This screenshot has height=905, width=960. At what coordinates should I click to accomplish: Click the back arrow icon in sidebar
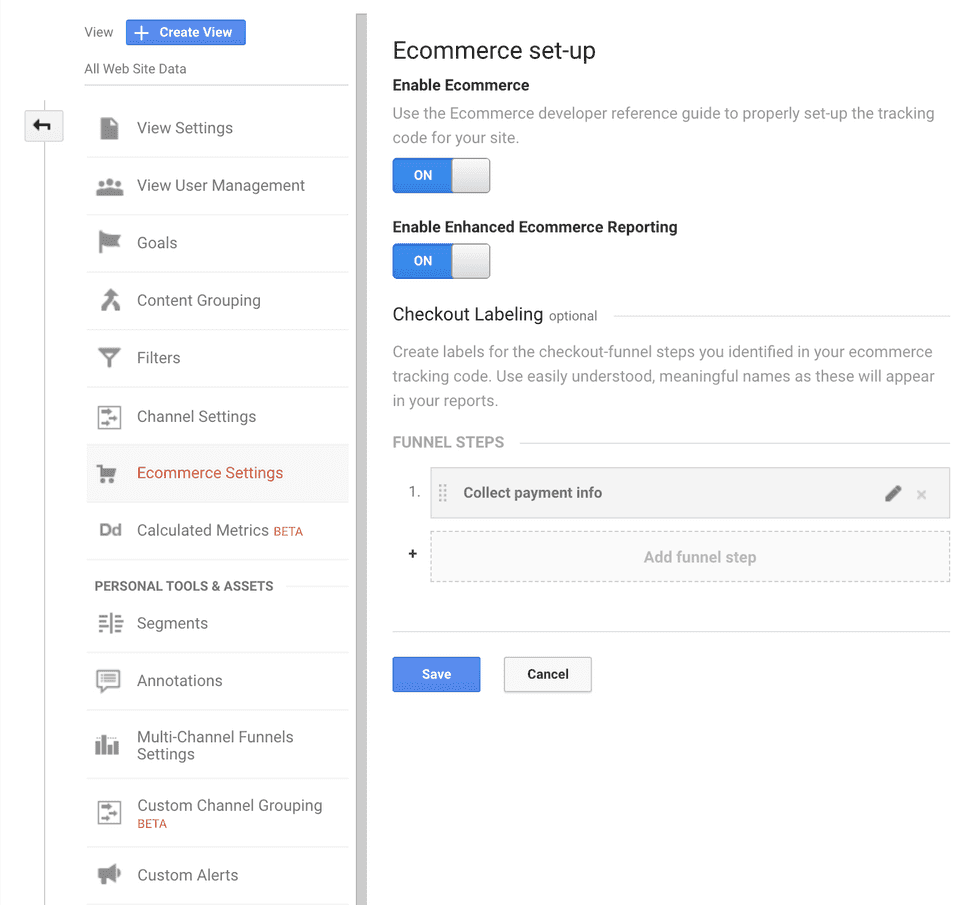[43, 126]
